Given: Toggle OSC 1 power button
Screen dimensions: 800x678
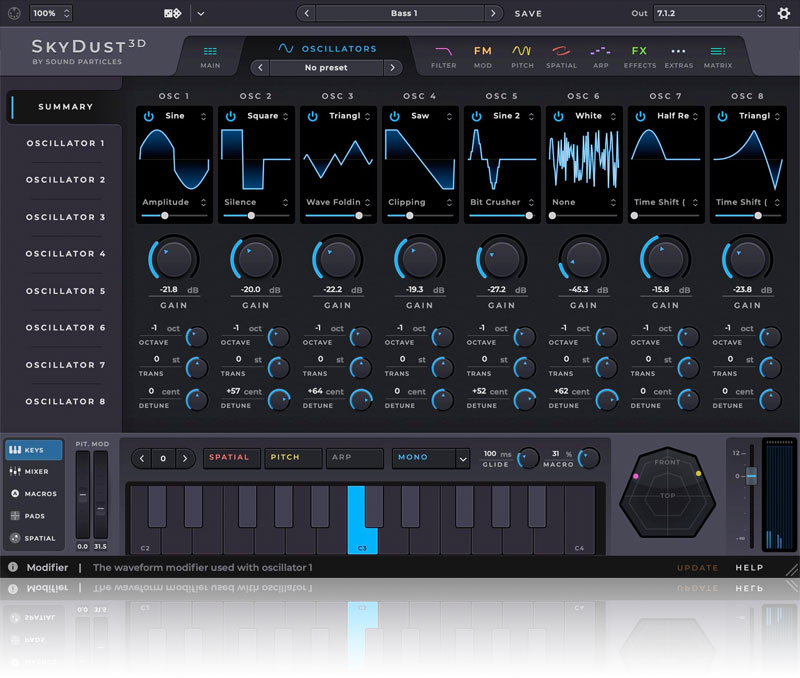Looking at the screenshot, I should [148, 116].
